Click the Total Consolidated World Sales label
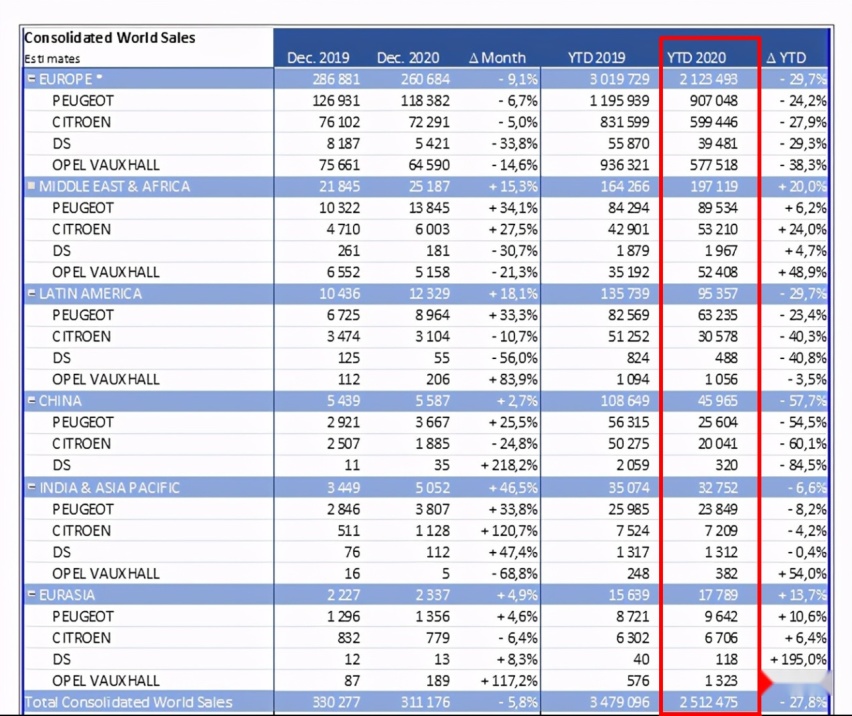Viewport: 852px width, 716px height. [x=129, y=702]
